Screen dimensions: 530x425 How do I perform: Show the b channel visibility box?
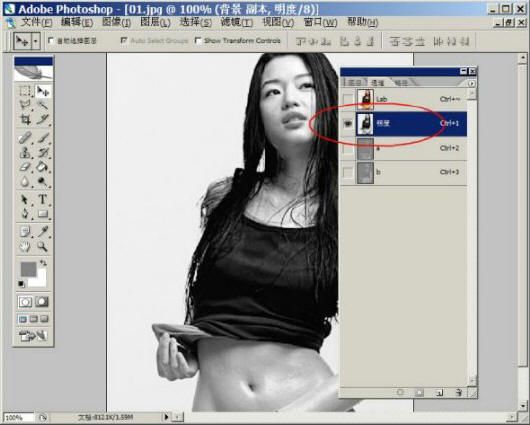point(347,173)
